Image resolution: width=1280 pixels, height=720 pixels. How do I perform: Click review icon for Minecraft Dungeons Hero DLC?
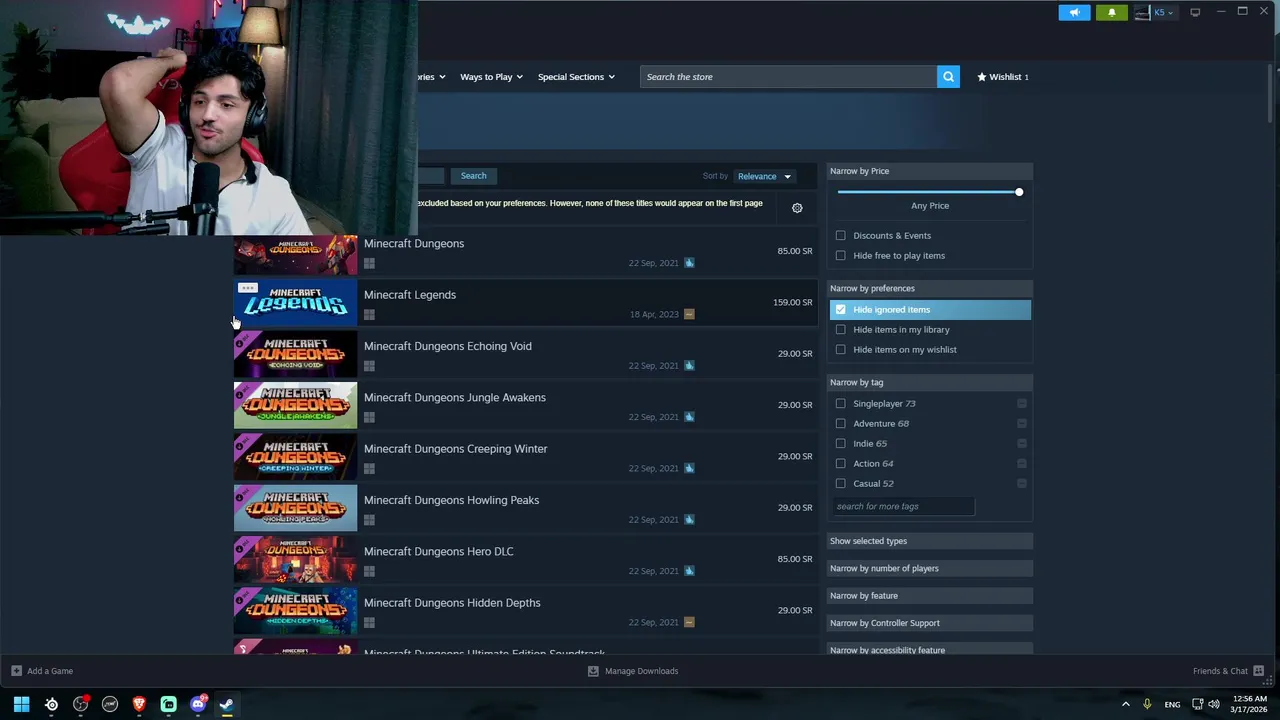coord(689,571)
